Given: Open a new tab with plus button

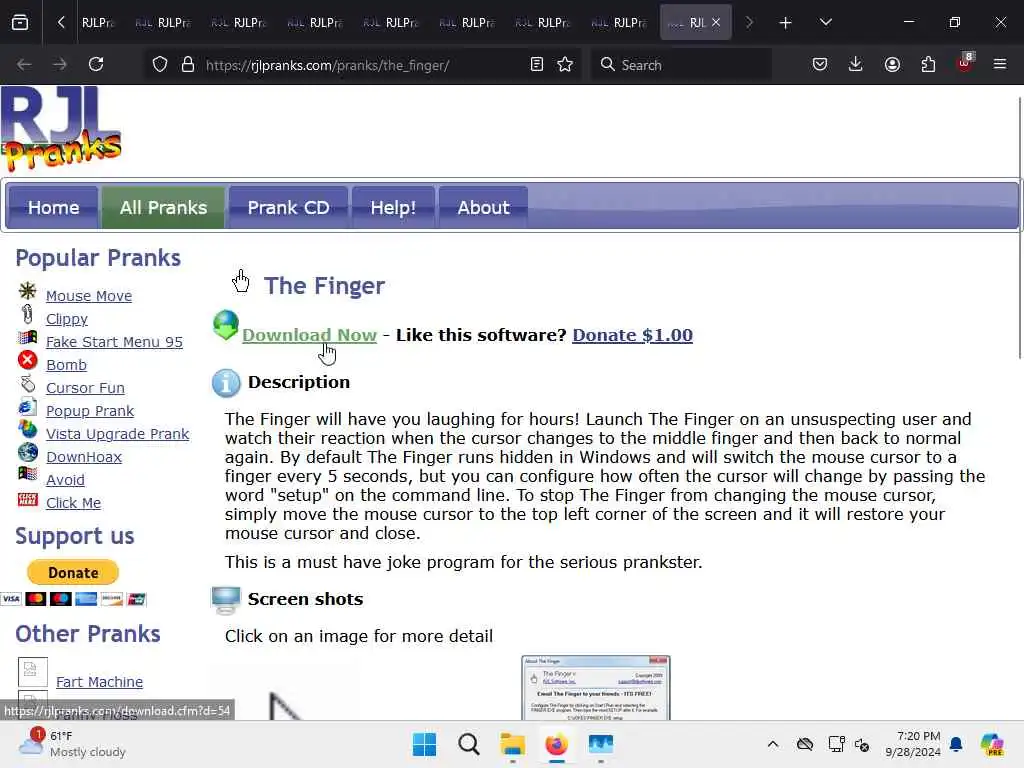Looking at the screenshot, I should (786, 23).
